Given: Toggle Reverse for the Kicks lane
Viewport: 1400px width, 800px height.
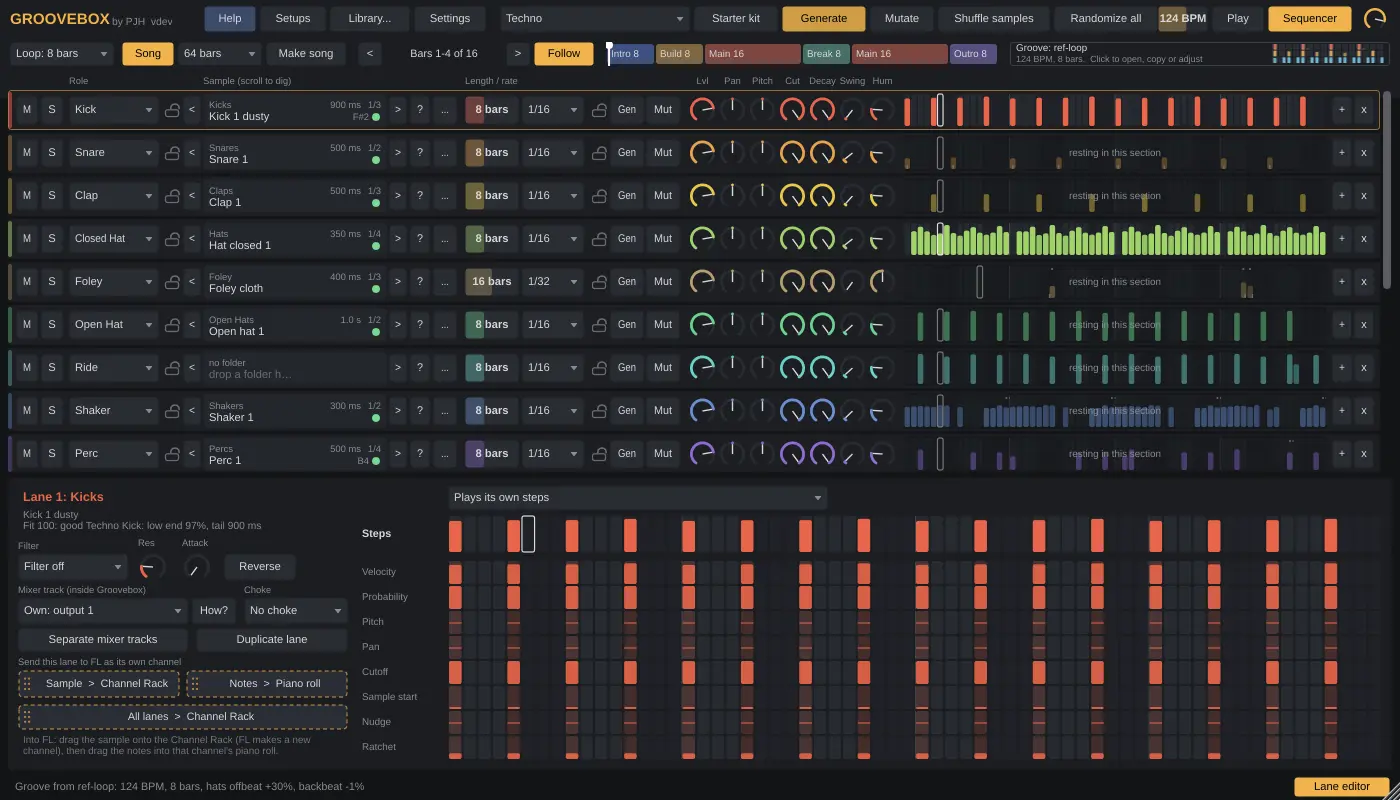Looking at the screenshot, I should [x=260, y=567].
